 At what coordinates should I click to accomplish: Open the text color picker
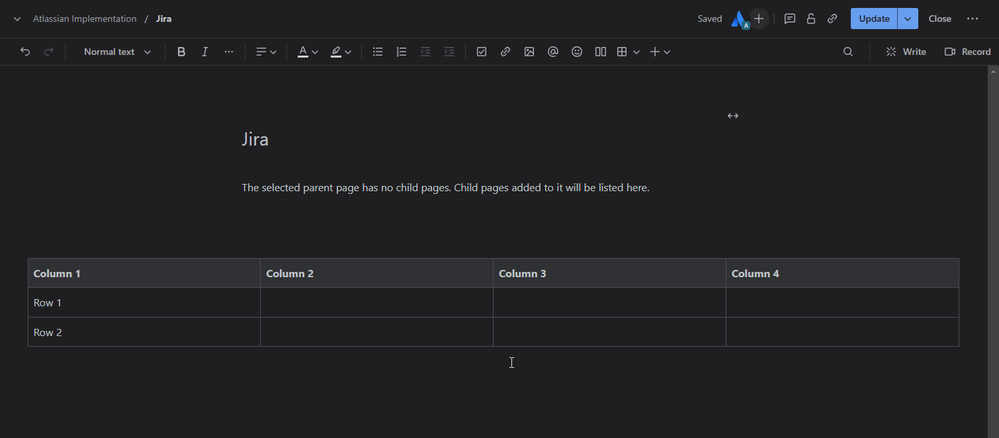pos(307,52)
